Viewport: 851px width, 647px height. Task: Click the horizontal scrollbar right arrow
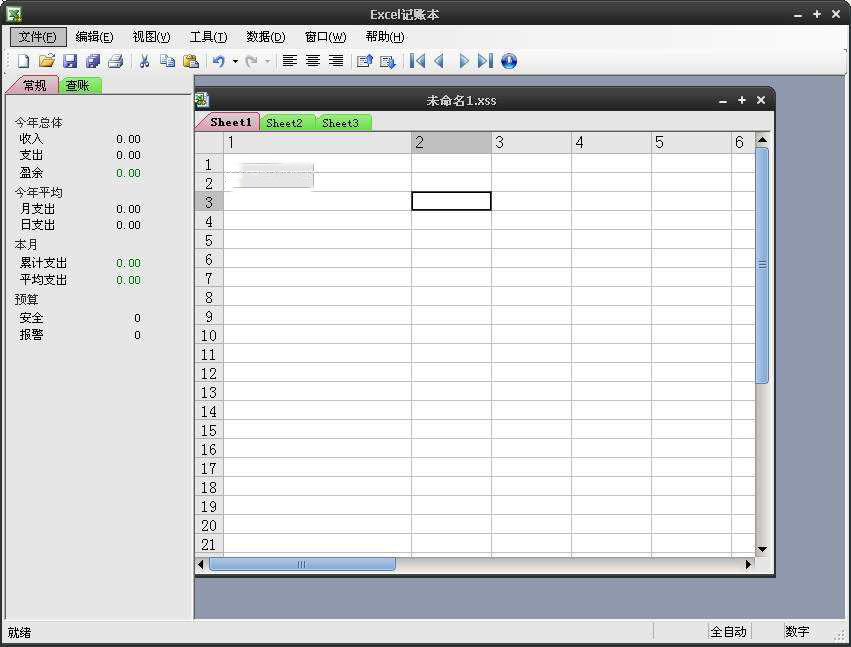(x=748, y=564)
